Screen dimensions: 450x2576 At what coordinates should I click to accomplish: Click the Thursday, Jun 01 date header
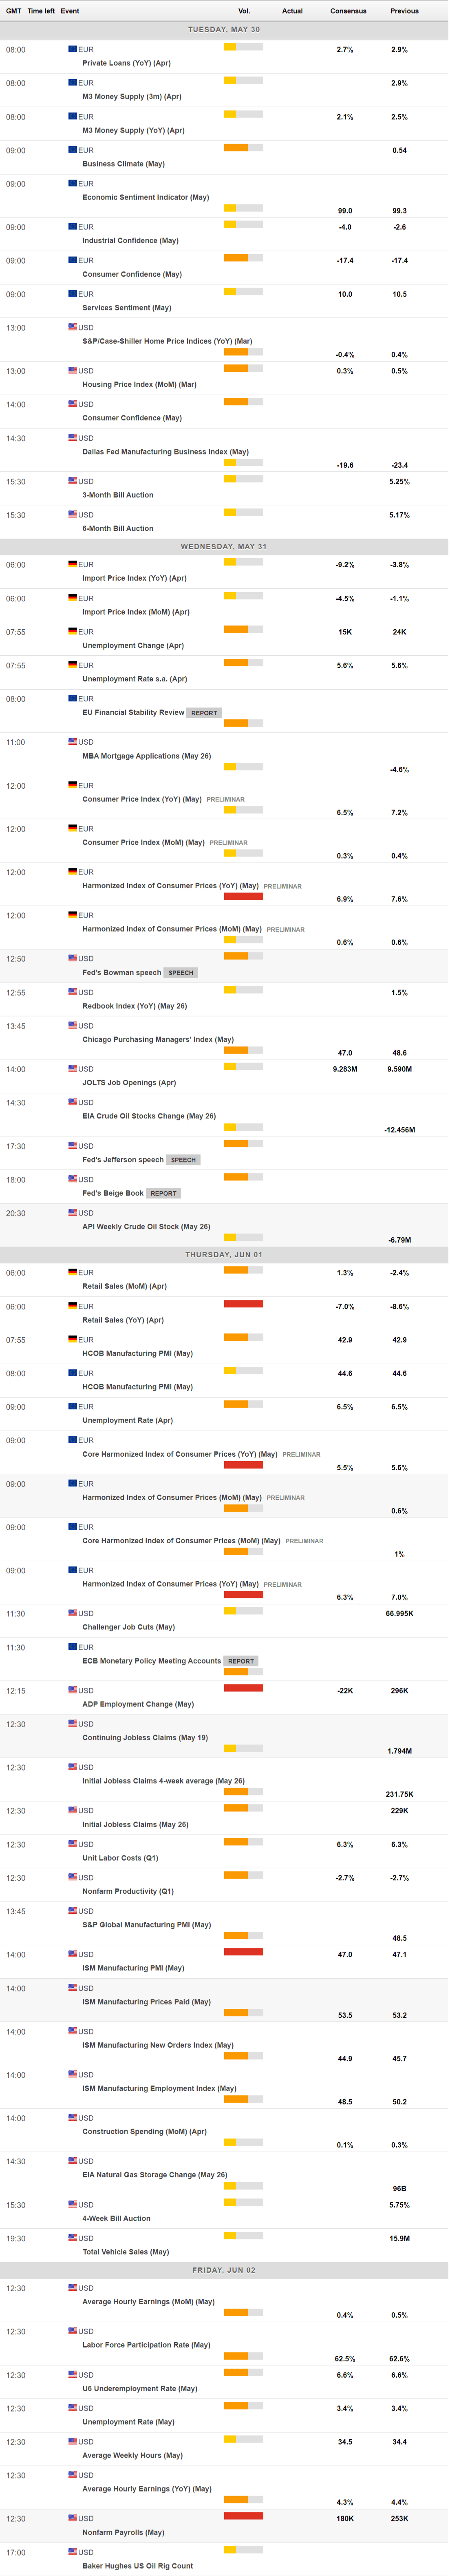pyautogui.click(x=224, y=1254)
